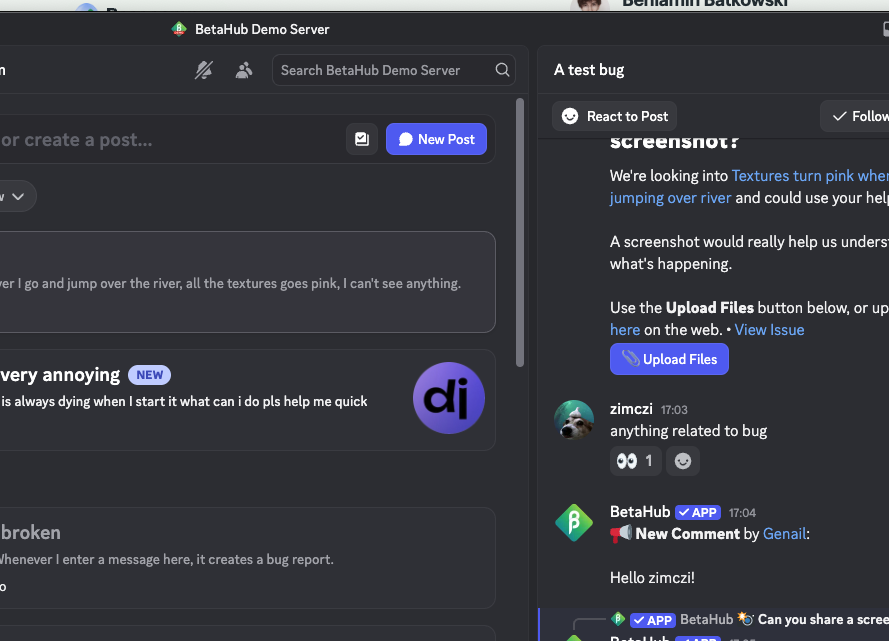
Task: Click the BetaHub username at 17:04
Action: tap(640, 512)
